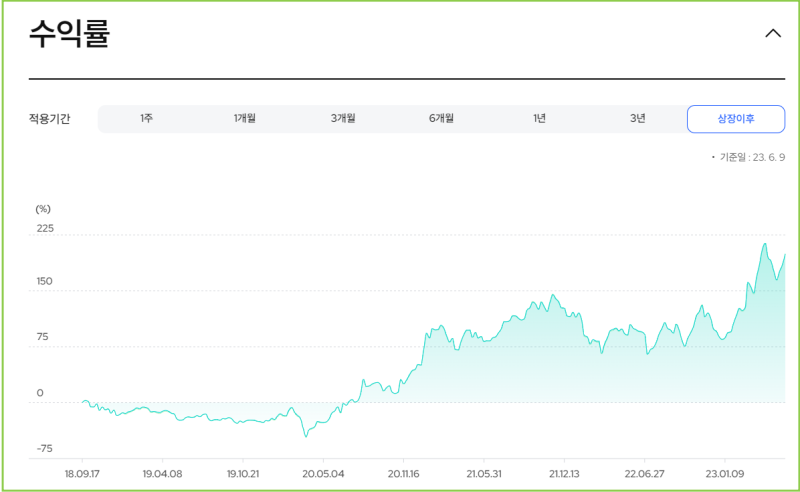Click the 상장이후 period button

pyautogui.click(x=736, y=119)
